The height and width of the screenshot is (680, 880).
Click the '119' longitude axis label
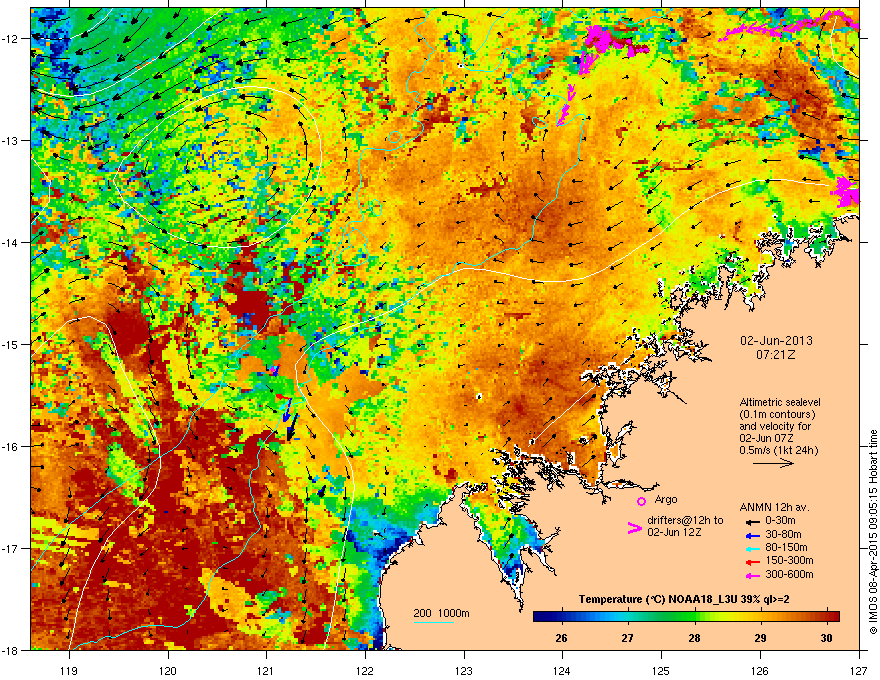coord(69,670)
